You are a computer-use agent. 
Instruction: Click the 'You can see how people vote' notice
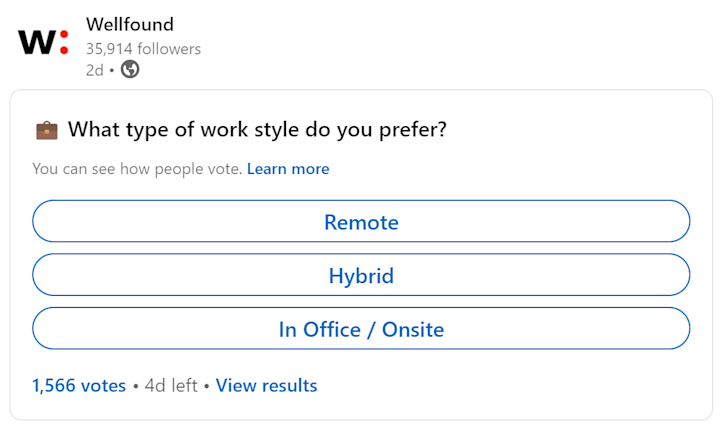coord(137,169)
